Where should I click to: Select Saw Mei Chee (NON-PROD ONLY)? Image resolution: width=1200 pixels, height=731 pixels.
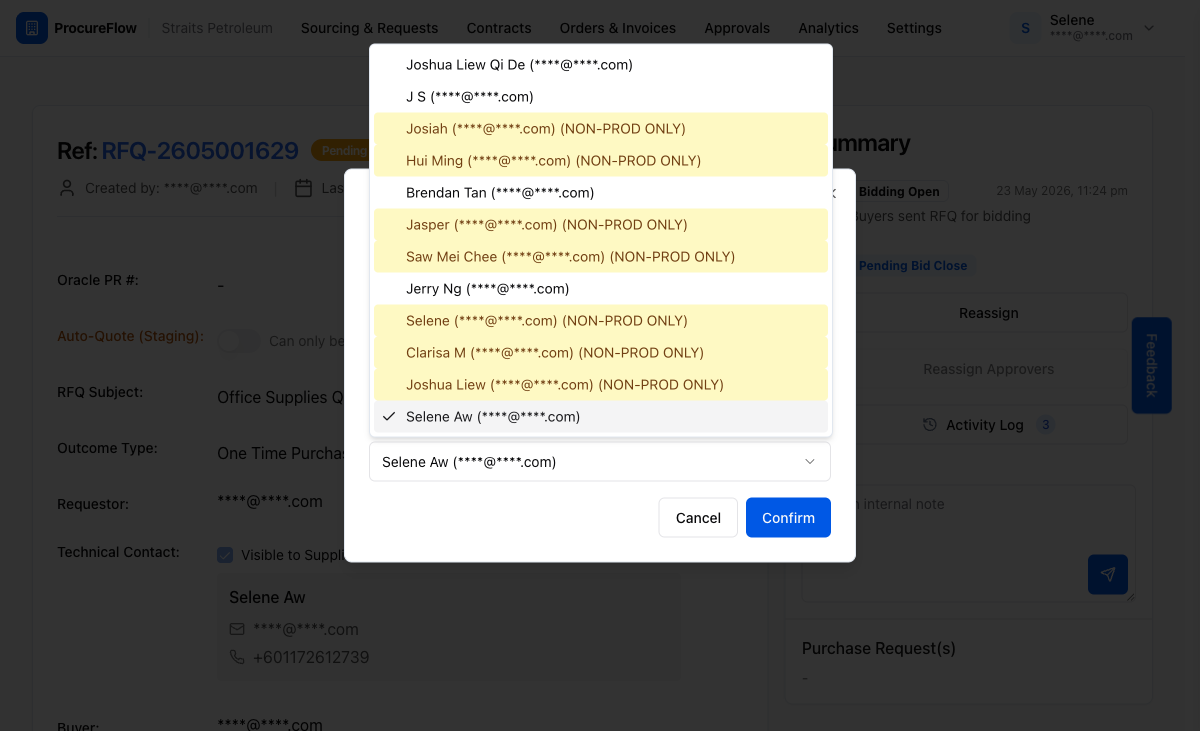click(x=600, y=257)
